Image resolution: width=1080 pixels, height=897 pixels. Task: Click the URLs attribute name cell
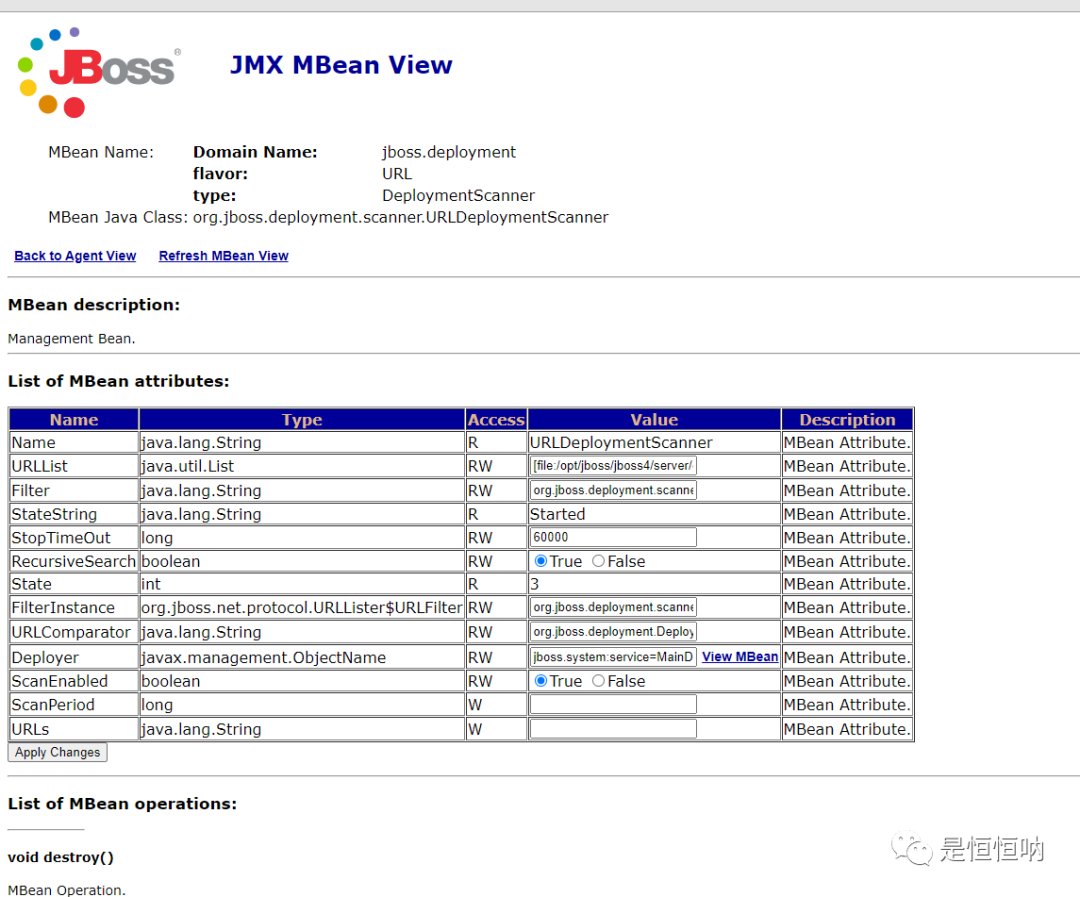[x=74, y=729]
